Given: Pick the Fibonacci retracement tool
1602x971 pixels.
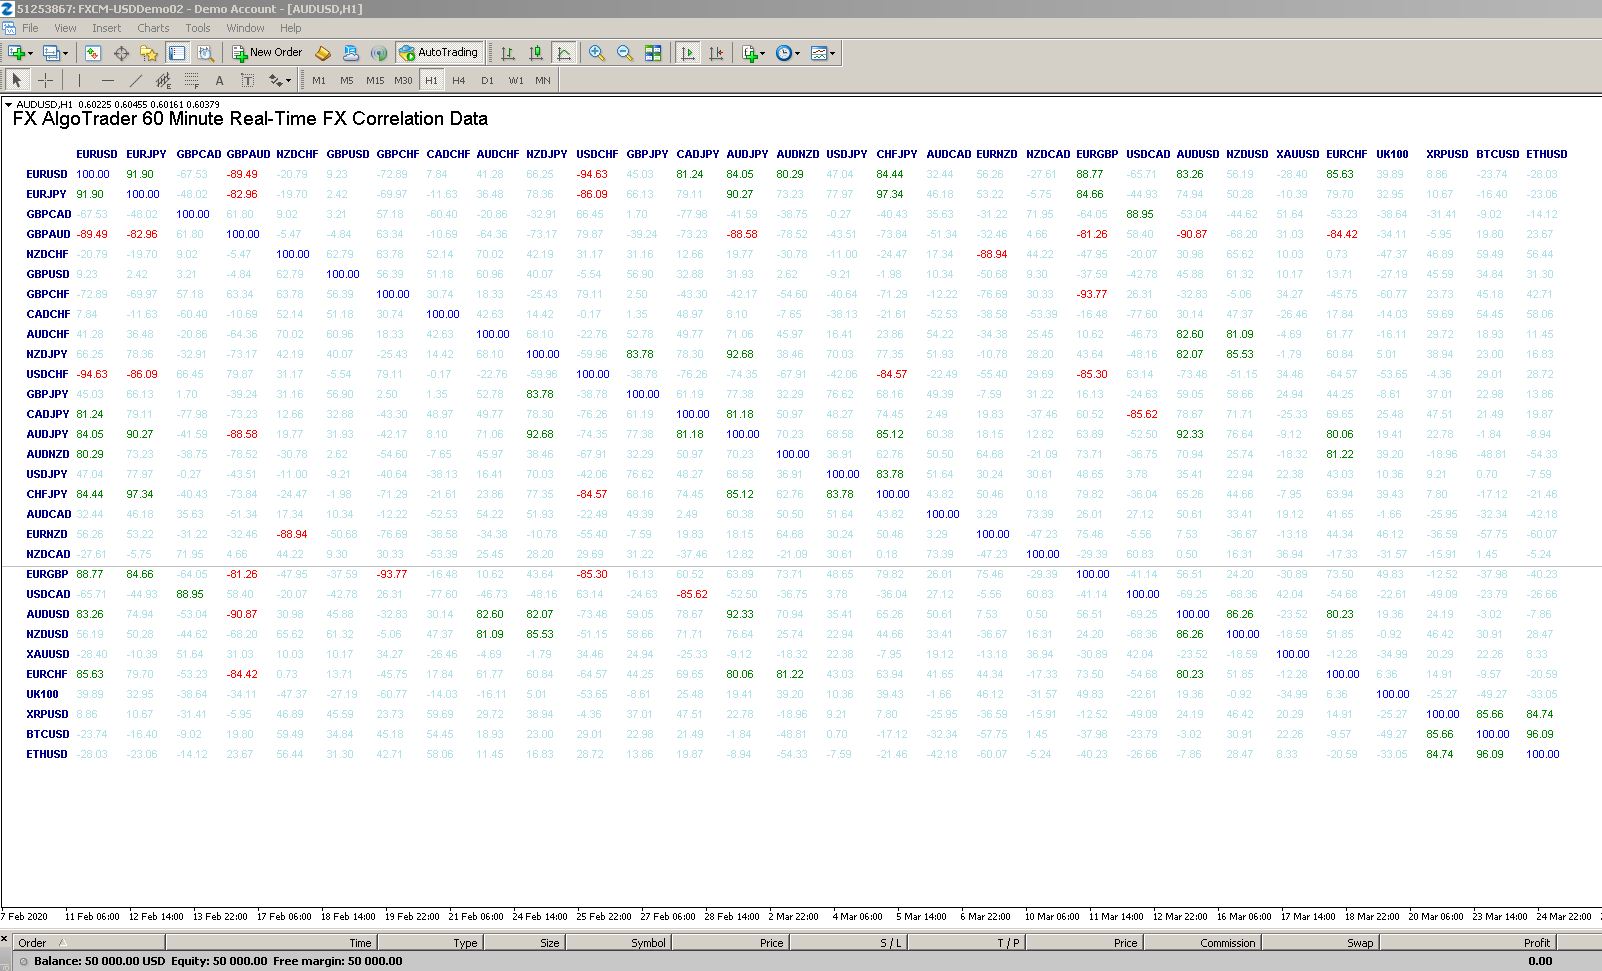Looking at the screenshot, I should 192,80.
